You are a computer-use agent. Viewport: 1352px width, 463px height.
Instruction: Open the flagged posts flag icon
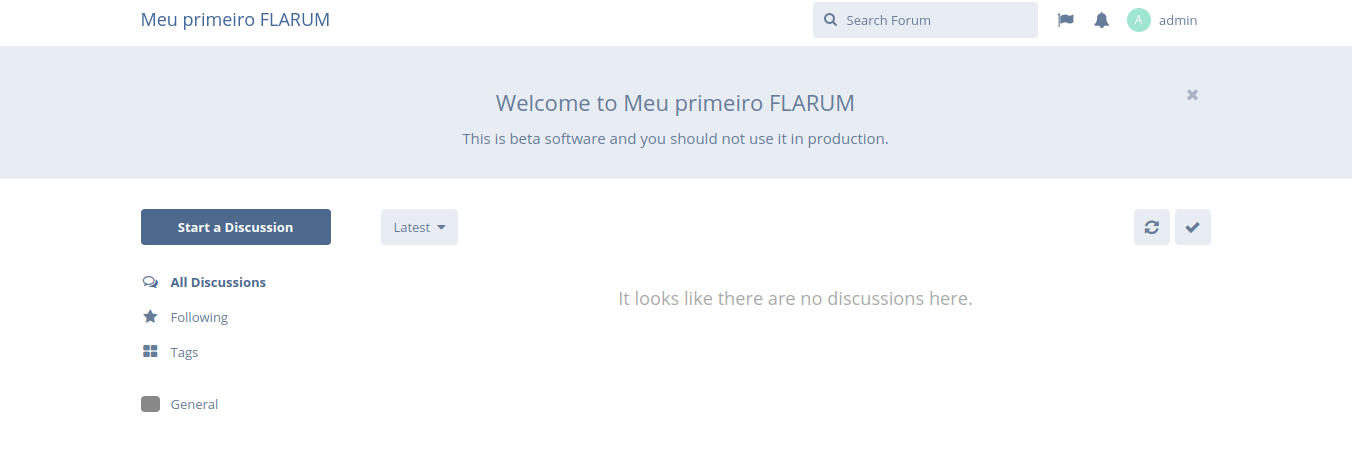1066,20
